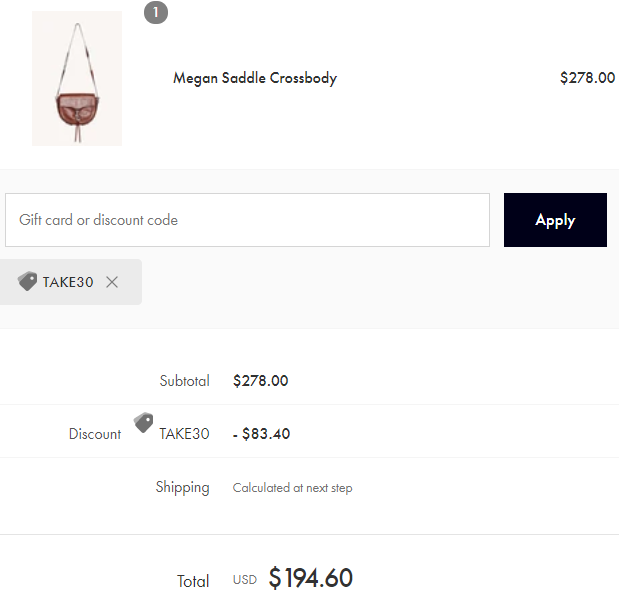
Task: Remove the TAKE30 discount code
Action: [112, 282]
